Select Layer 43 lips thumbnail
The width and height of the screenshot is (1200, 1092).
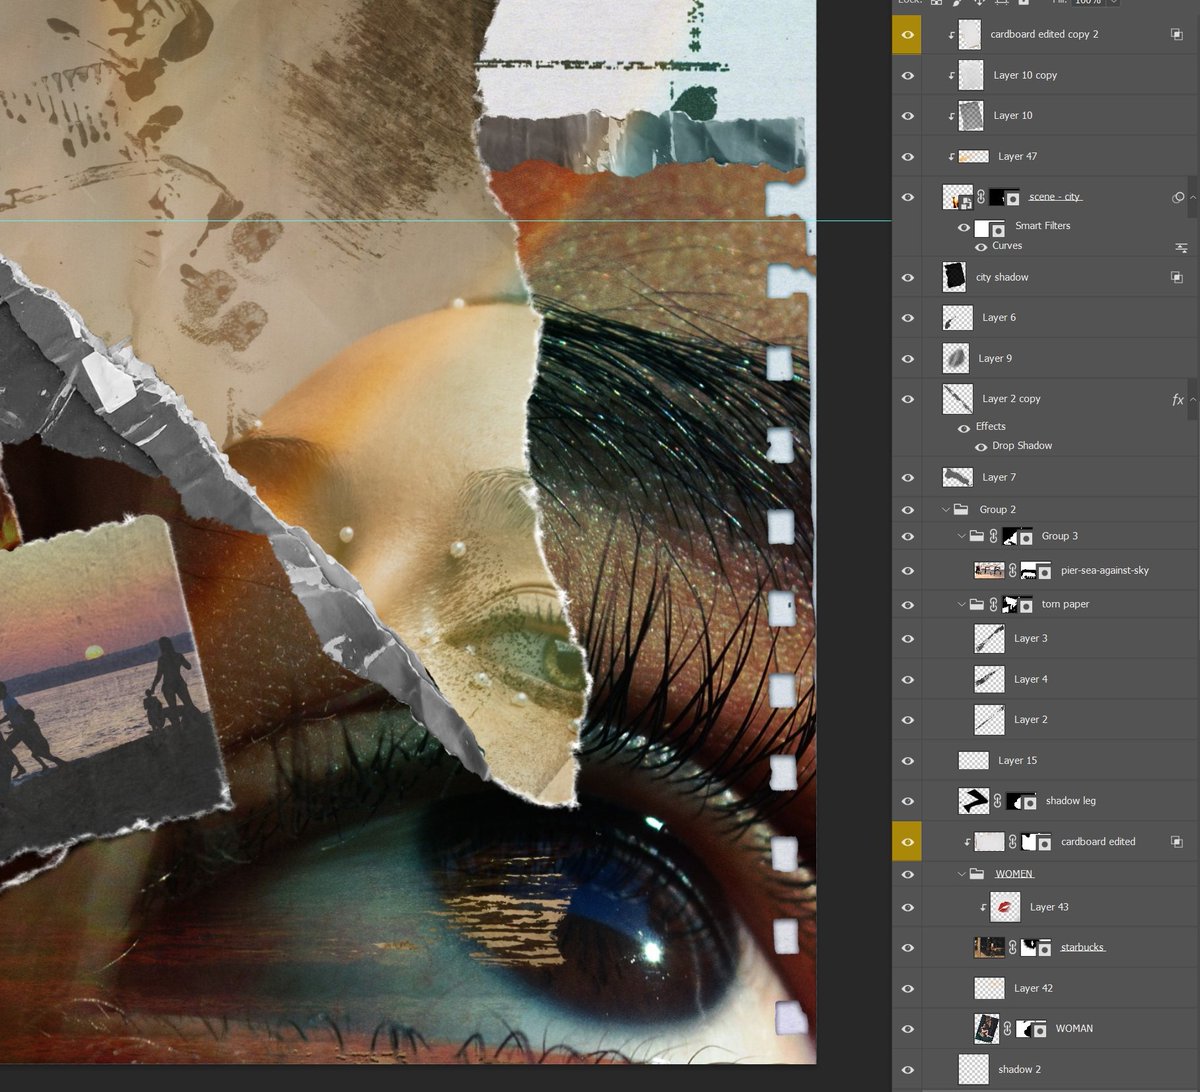(x=1005, y=907)
